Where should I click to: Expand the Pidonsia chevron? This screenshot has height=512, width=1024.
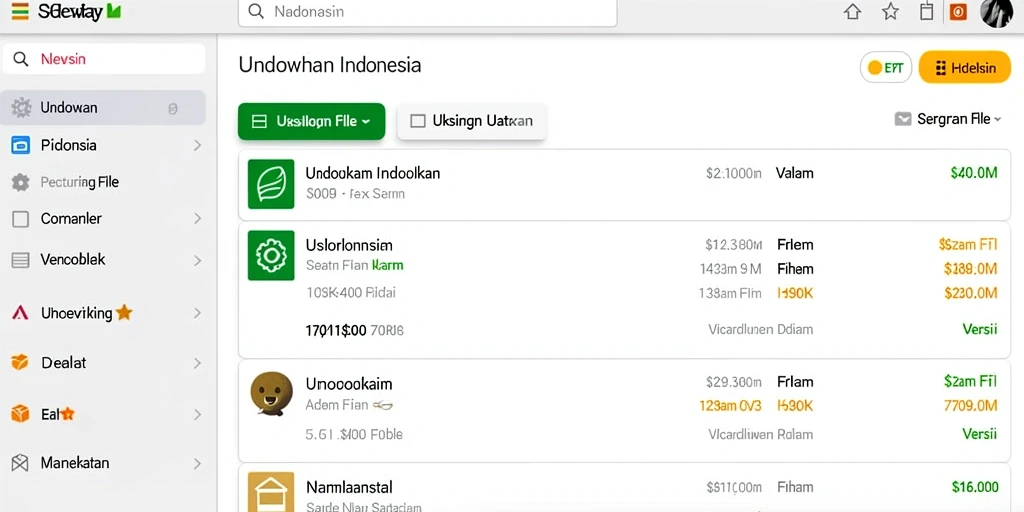(x=197, y=145)
